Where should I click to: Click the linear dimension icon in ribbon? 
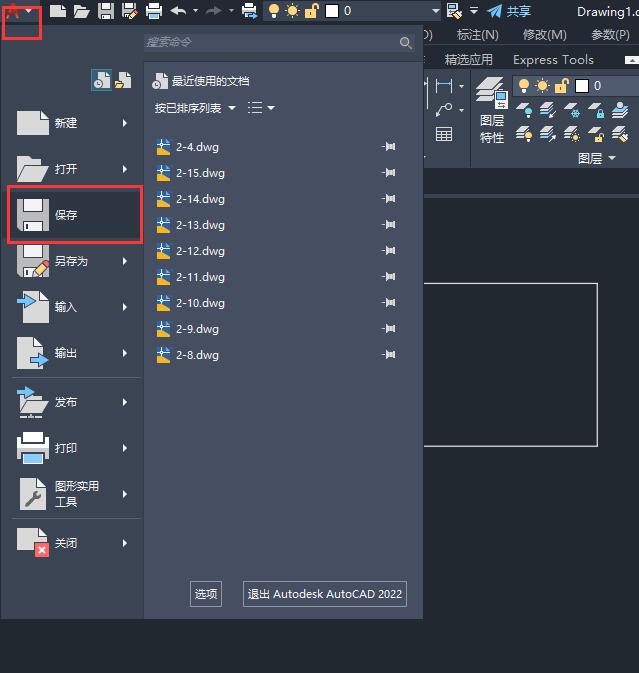444,86
